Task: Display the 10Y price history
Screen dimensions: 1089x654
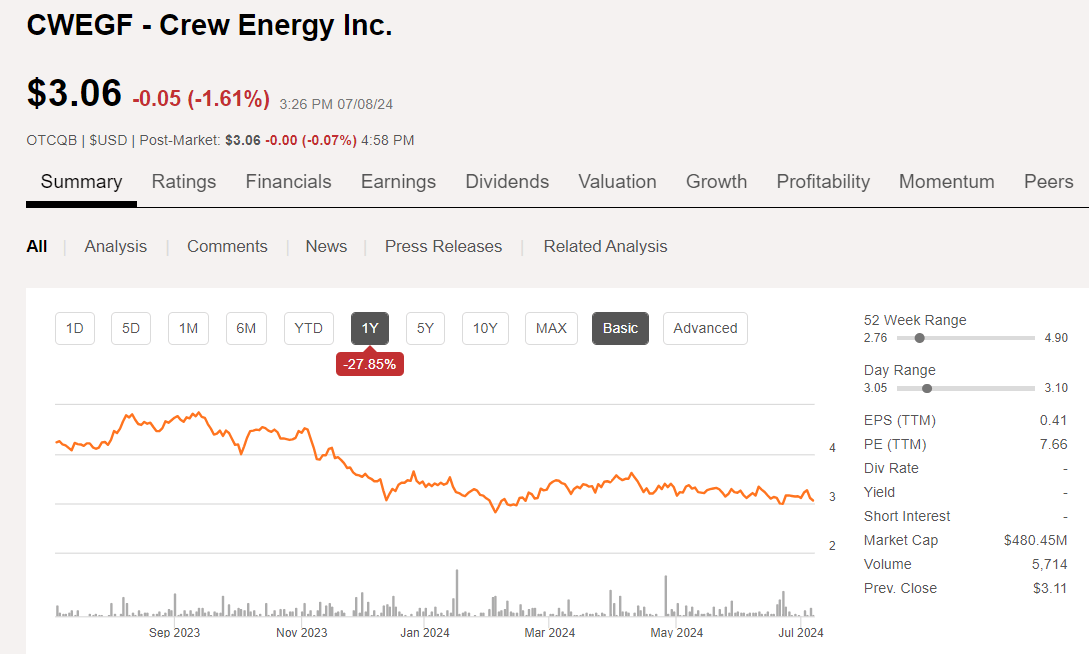Action: 484,328
